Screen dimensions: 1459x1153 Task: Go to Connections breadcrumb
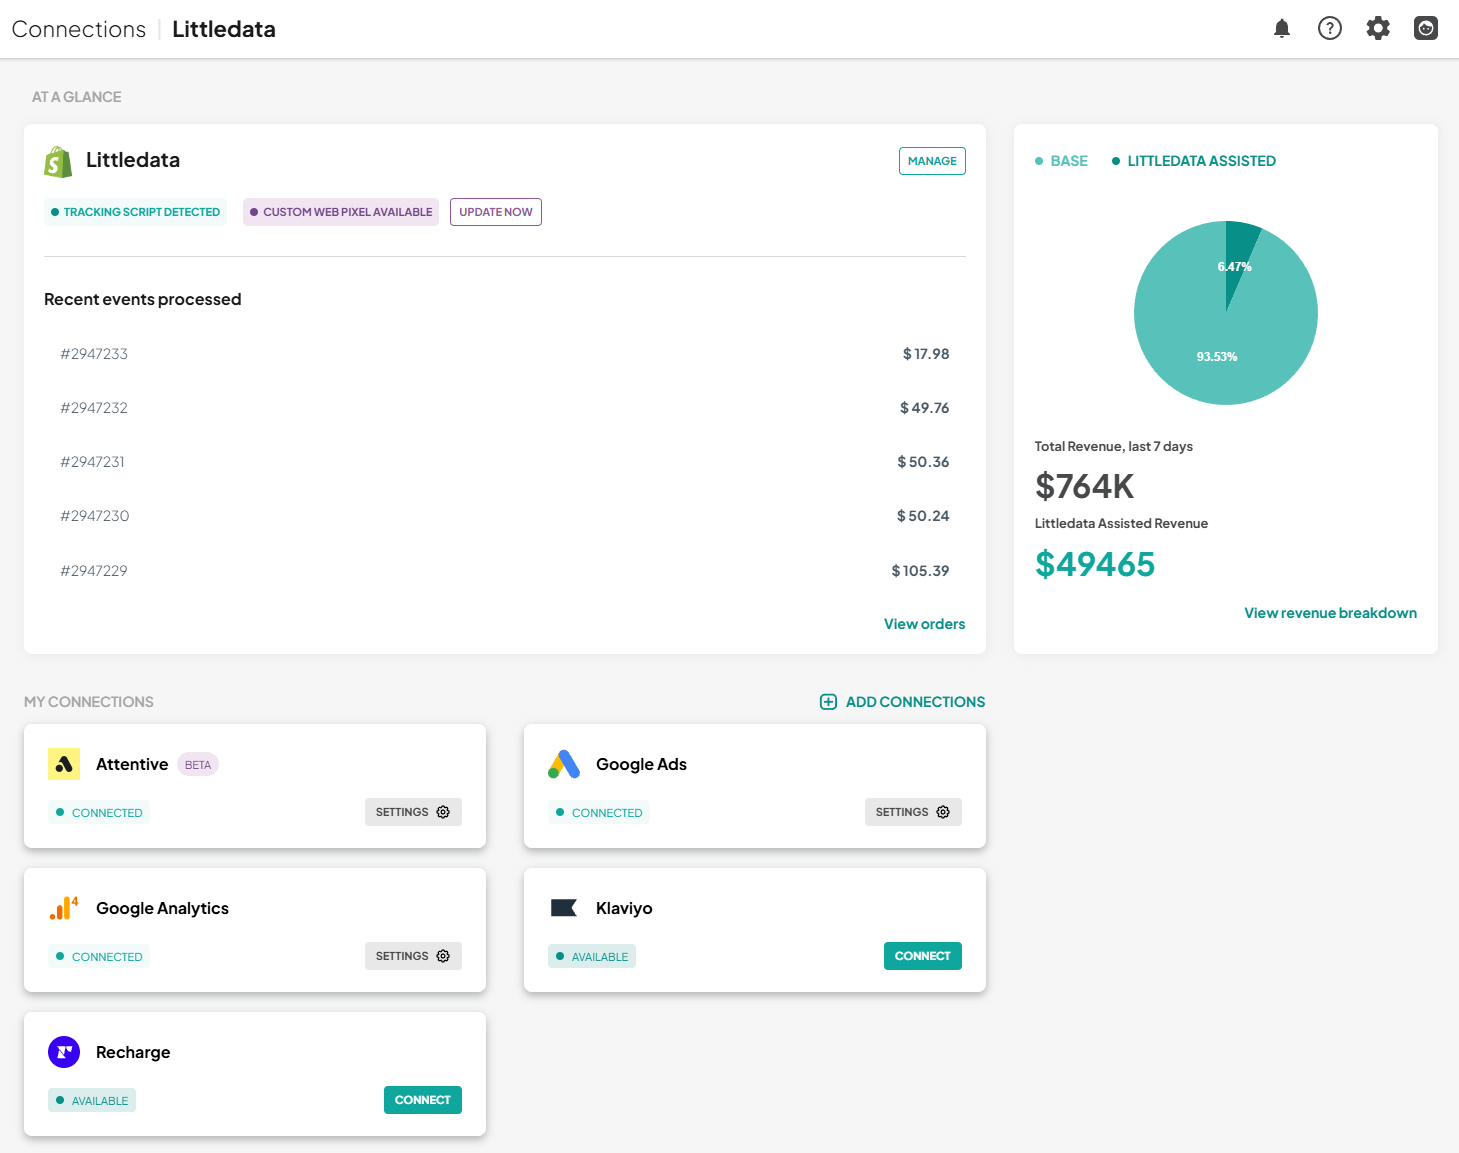(79, 29)
